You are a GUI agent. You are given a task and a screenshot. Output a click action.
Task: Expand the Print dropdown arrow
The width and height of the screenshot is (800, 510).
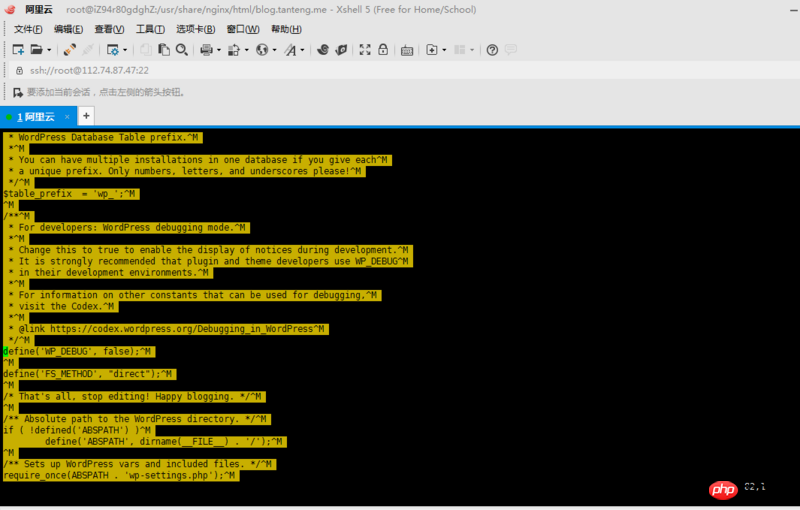[219, 50]
